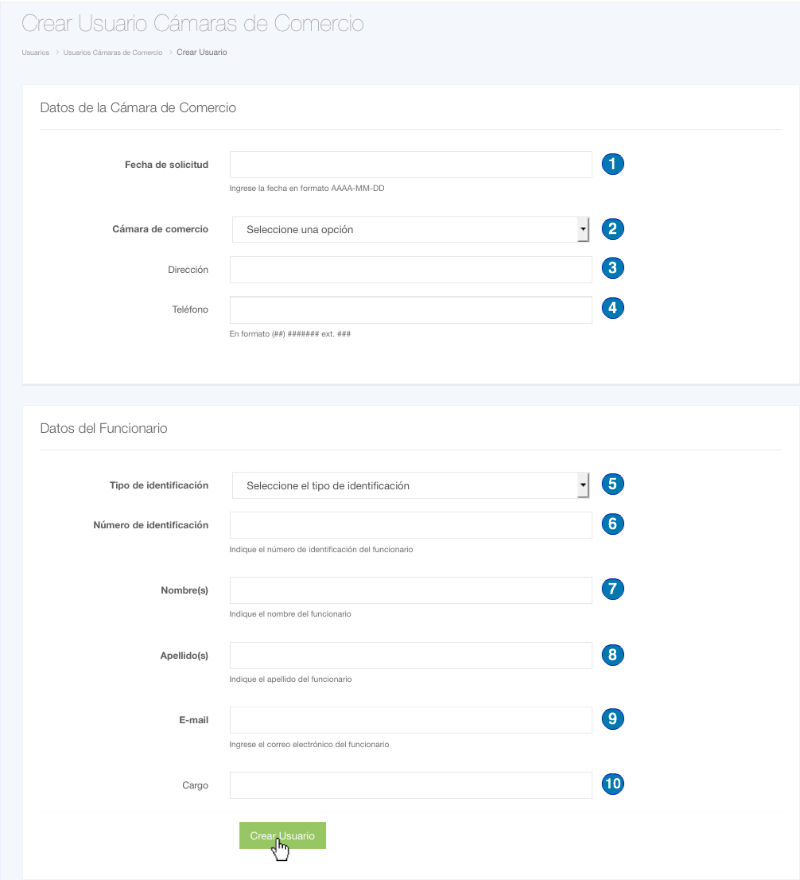The width and height of the screenshot is (800, 880).
Task: Click into the Dirección text field
Action: [410, 270]
